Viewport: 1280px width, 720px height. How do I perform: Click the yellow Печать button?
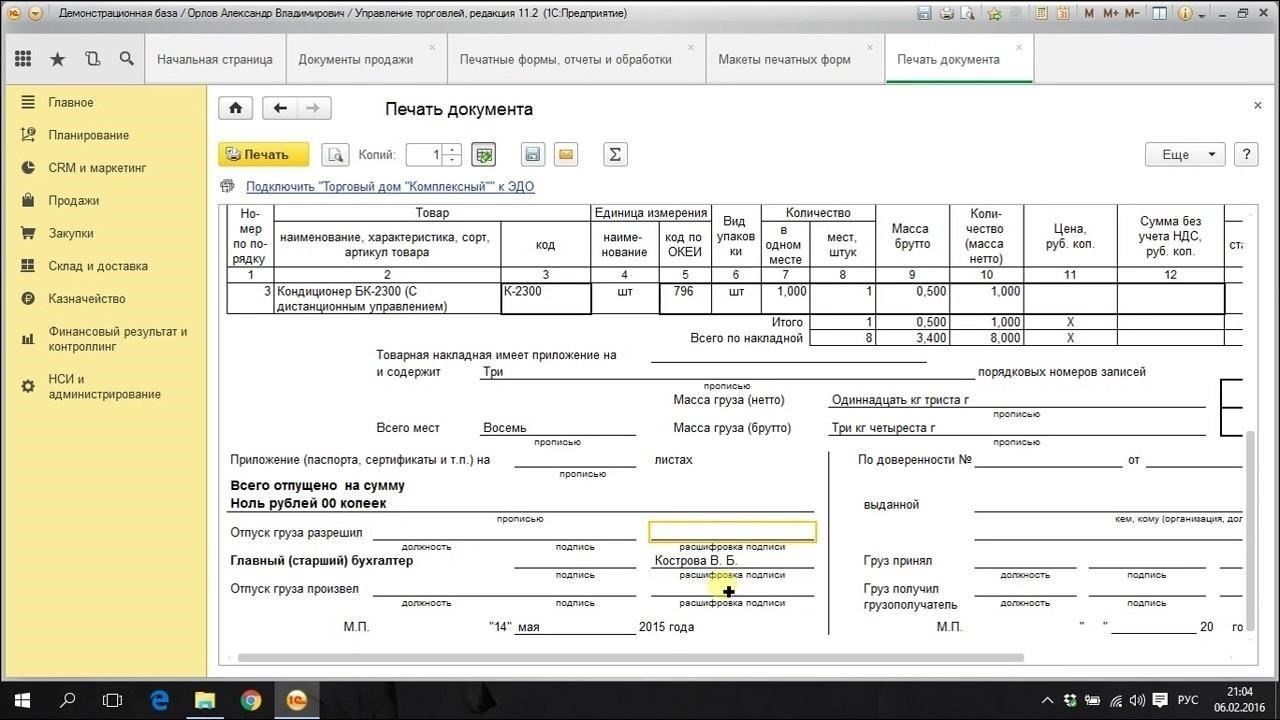pyautogui.click(x=264, y=155)
